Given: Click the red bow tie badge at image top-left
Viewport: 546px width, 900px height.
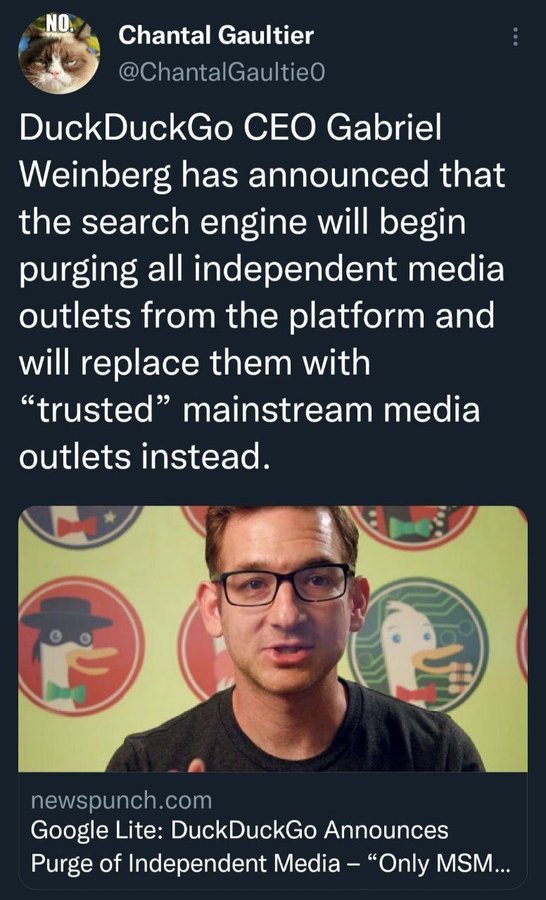Looking at the screenshot, I should click(x=80, y=525).
